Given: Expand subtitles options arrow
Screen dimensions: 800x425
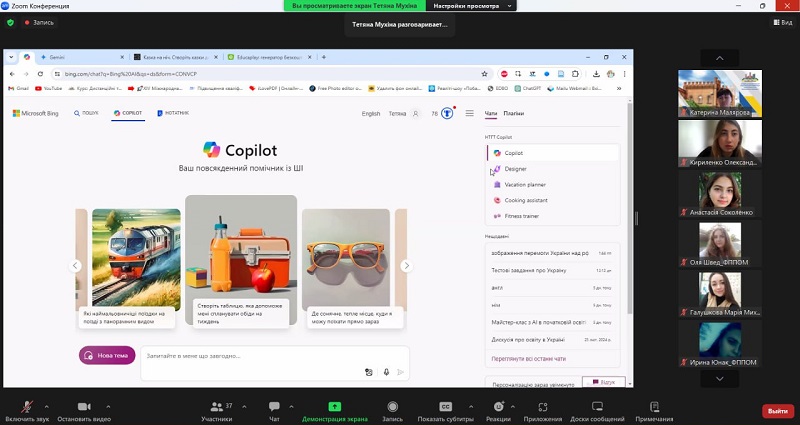Looking at the screenshot, I should click(471, 407).
